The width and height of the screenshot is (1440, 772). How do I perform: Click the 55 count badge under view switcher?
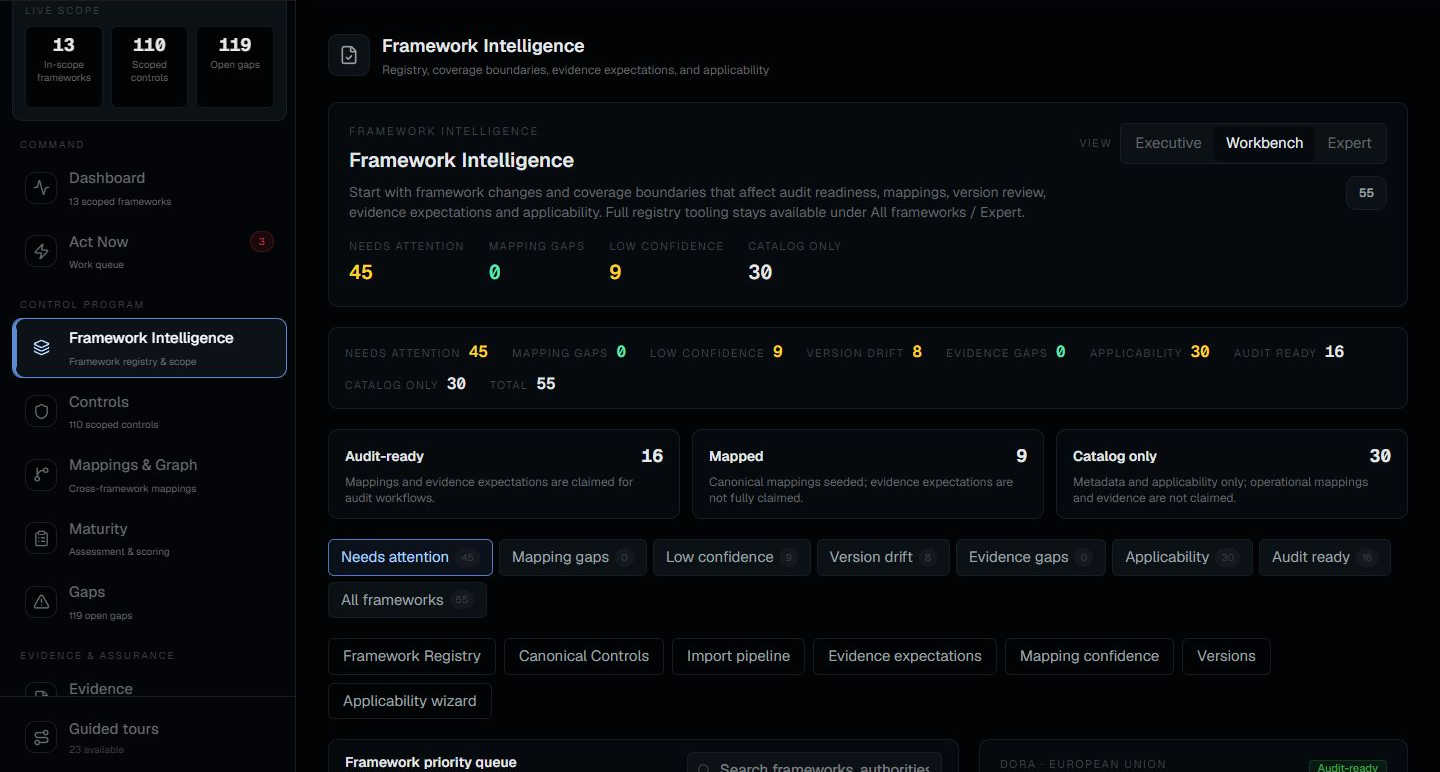(1366, 193)
